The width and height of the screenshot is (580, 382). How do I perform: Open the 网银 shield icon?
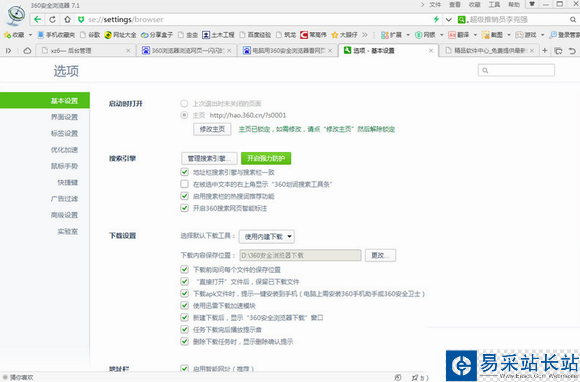click(x=418, y=35)
